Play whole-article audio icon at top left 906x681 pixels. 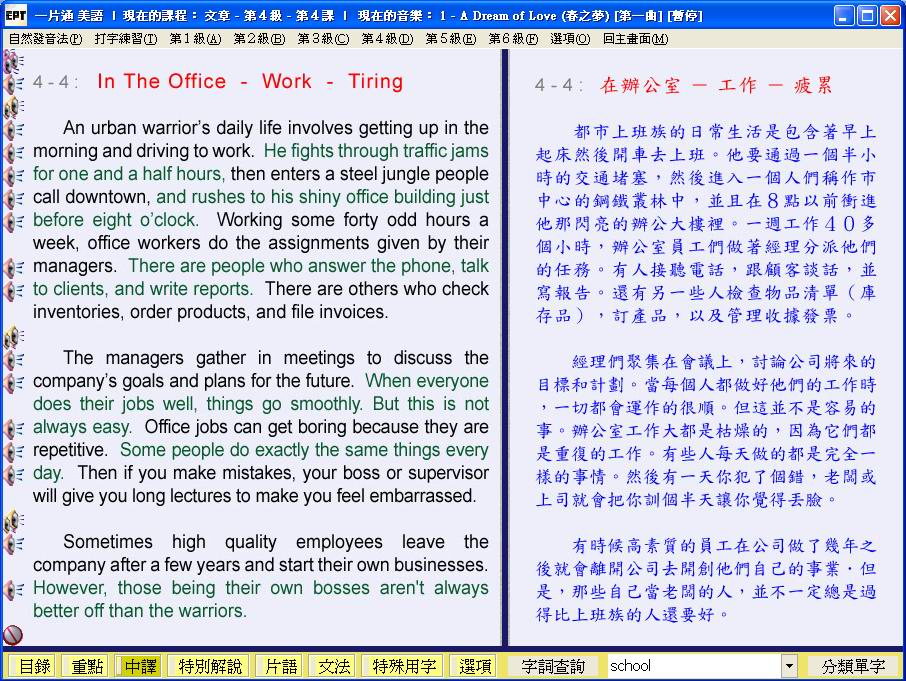[x=13, y=62]
